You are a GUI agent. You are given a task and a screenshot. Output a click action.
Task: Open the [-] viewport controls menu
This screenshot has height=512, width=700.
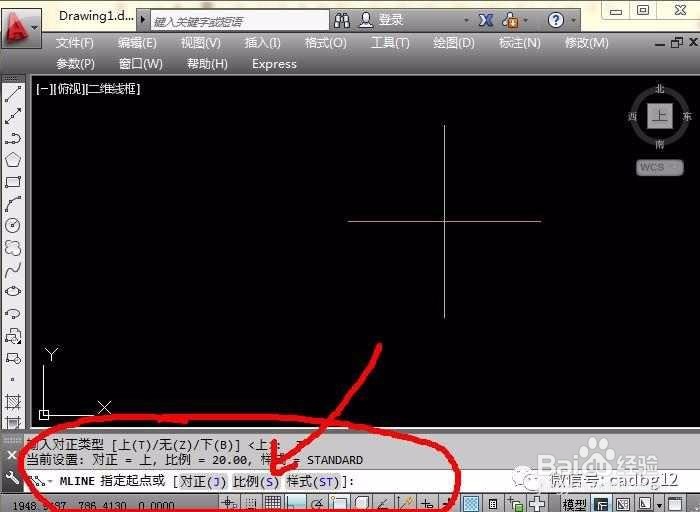(x=44, y=89)
